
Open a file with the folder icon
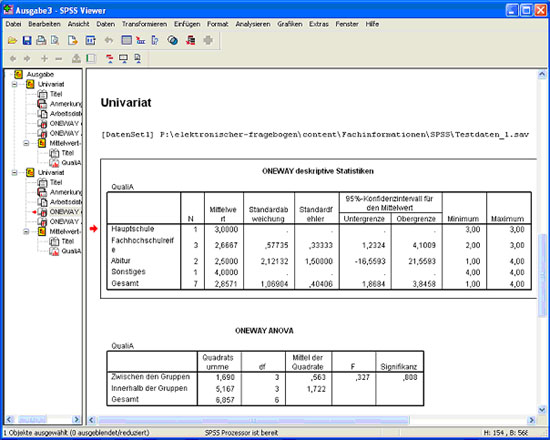12,41
